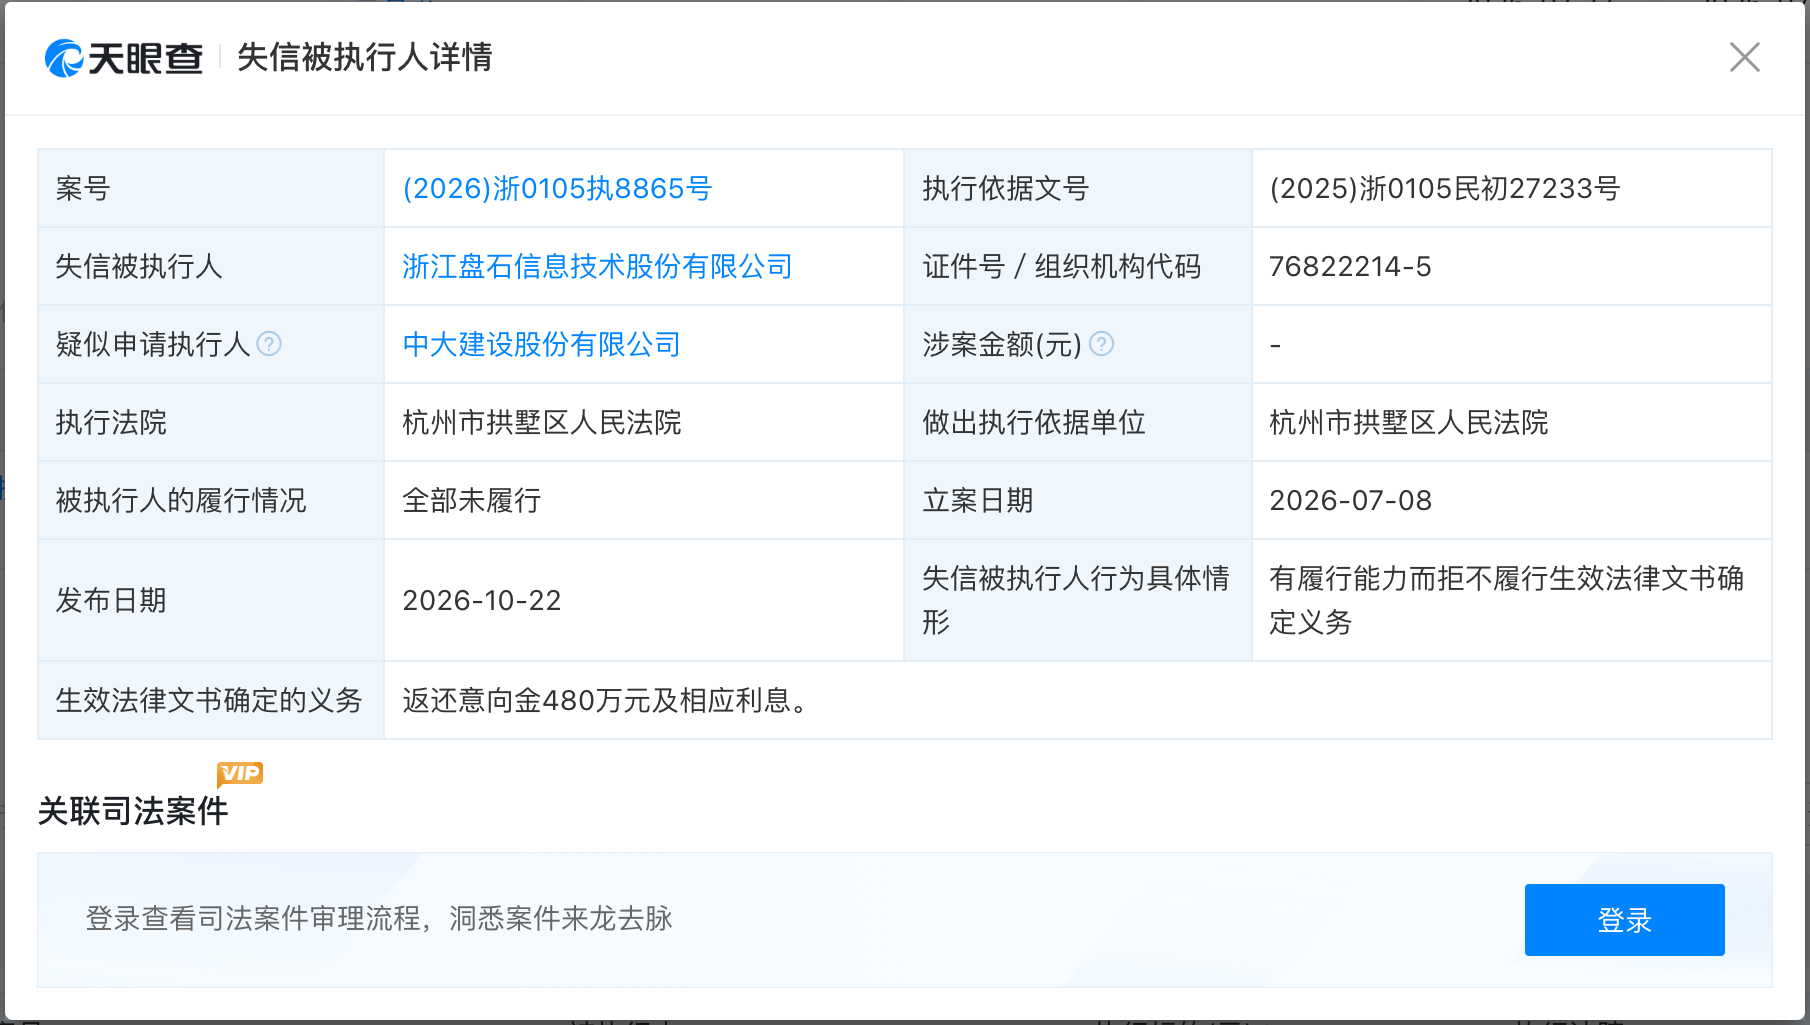Click publish date 2026-10-22
This screenshot has width=1810, height=1025.
(x=482, y=601)
